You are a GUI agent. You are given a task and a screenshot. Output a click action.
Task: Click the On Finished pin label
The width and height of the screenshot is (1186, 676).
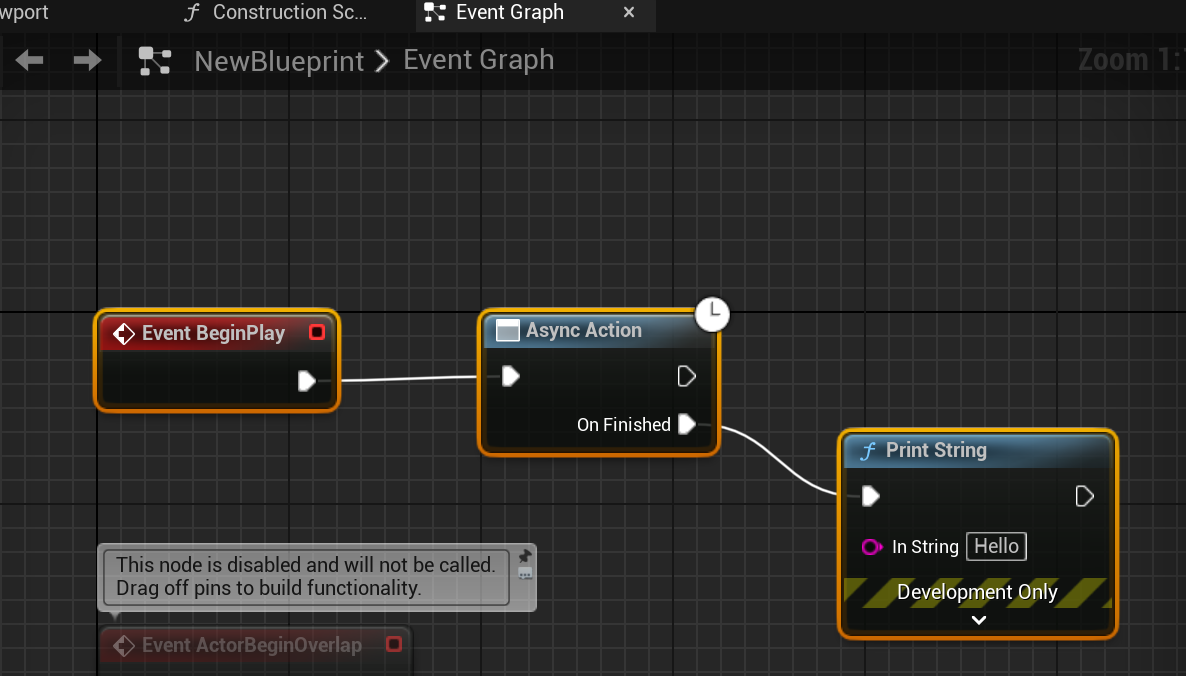(623, 425)
